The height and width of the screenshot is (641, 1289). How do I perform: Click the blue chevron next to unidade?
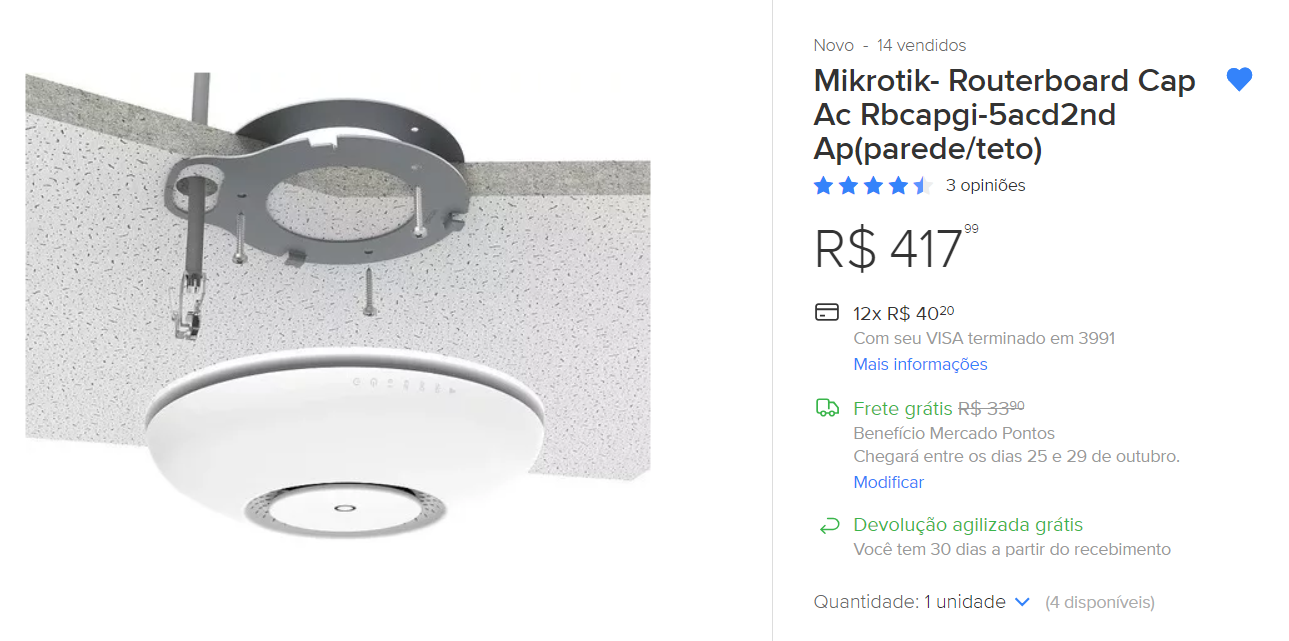click(1022, 602)
